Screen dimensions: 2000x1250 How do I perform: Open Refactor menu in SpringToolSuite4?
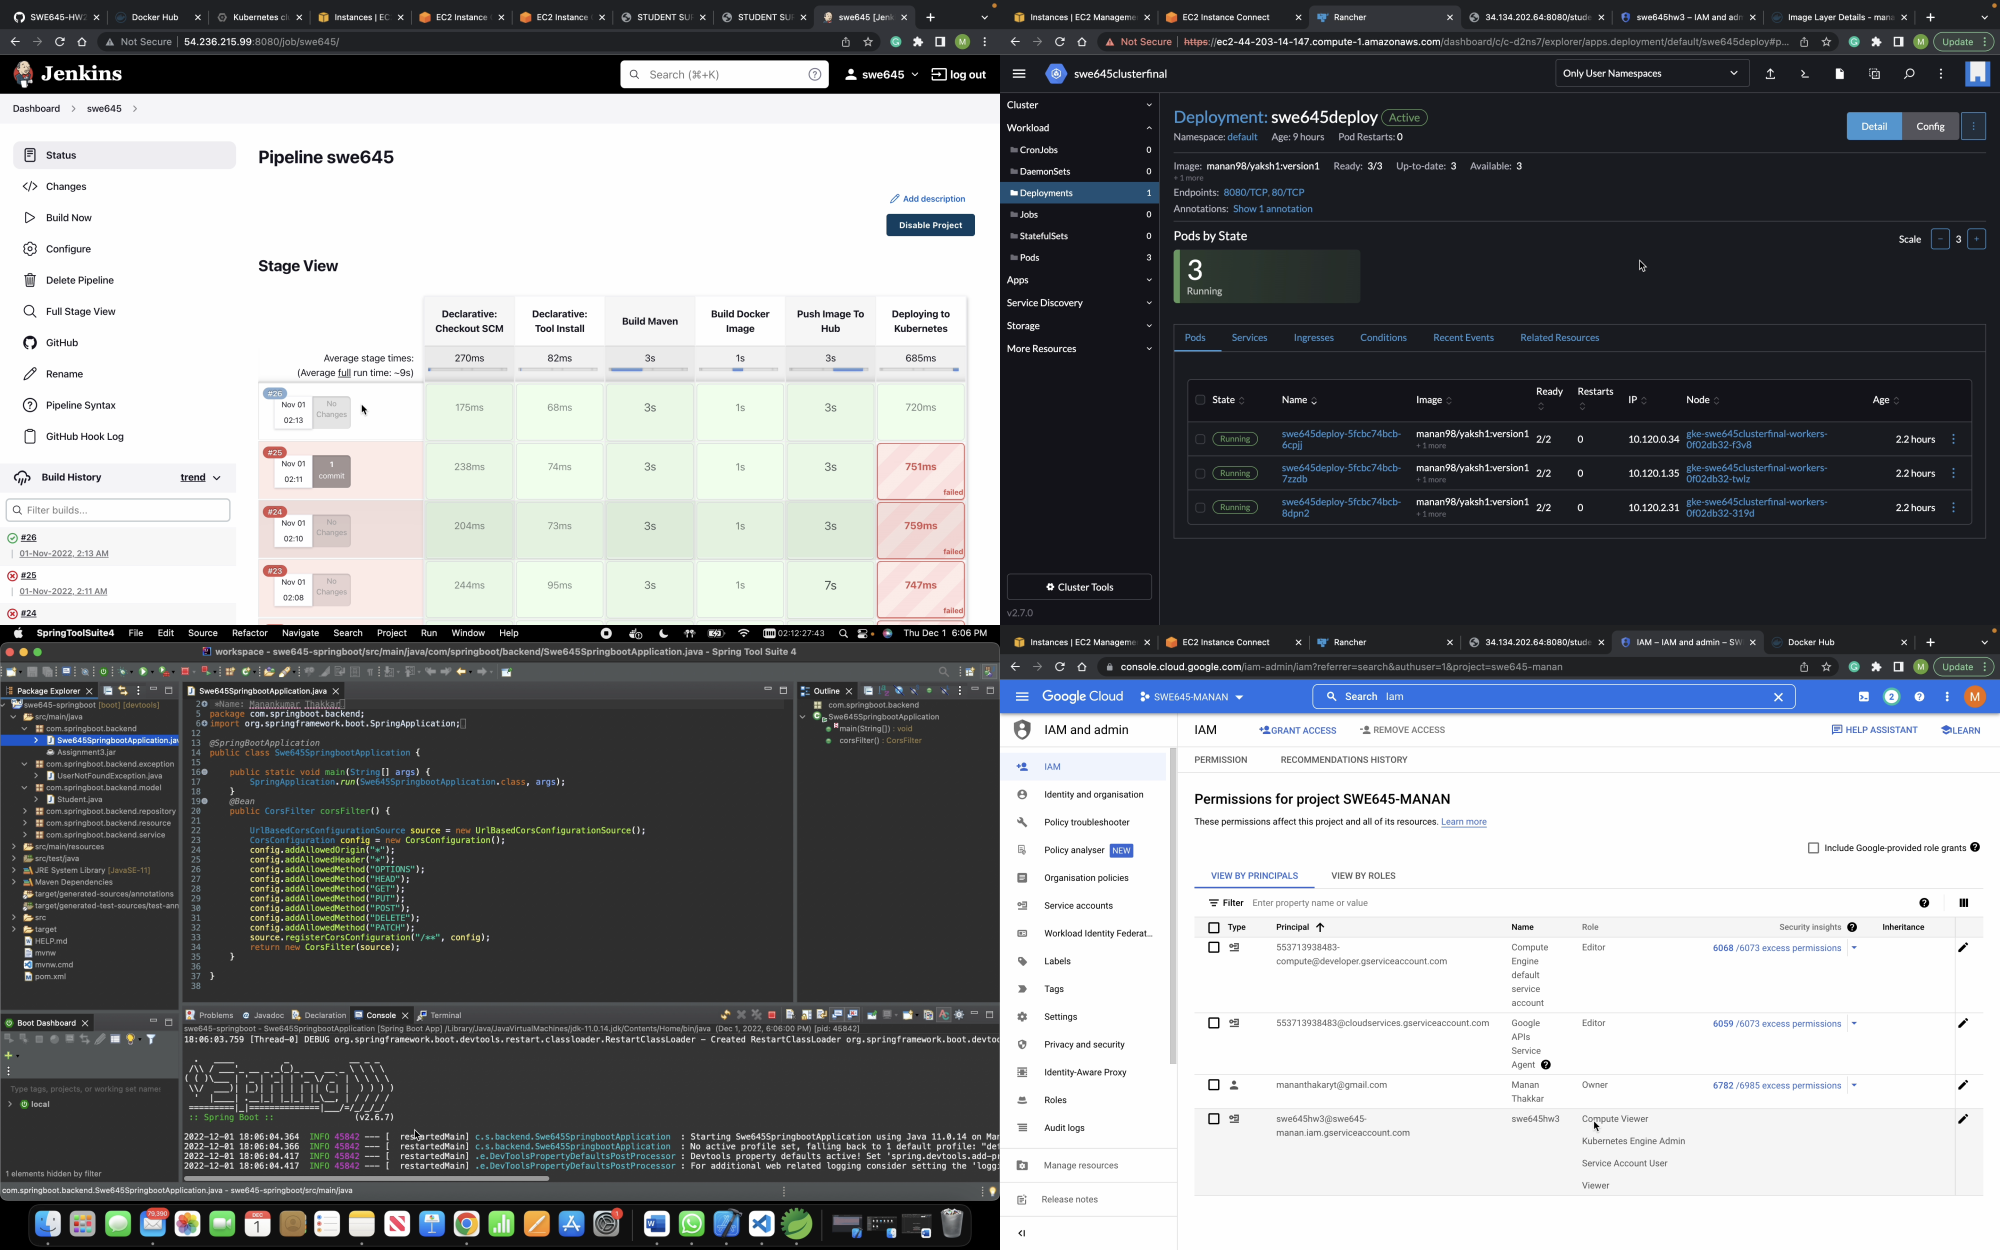[250, 633]
